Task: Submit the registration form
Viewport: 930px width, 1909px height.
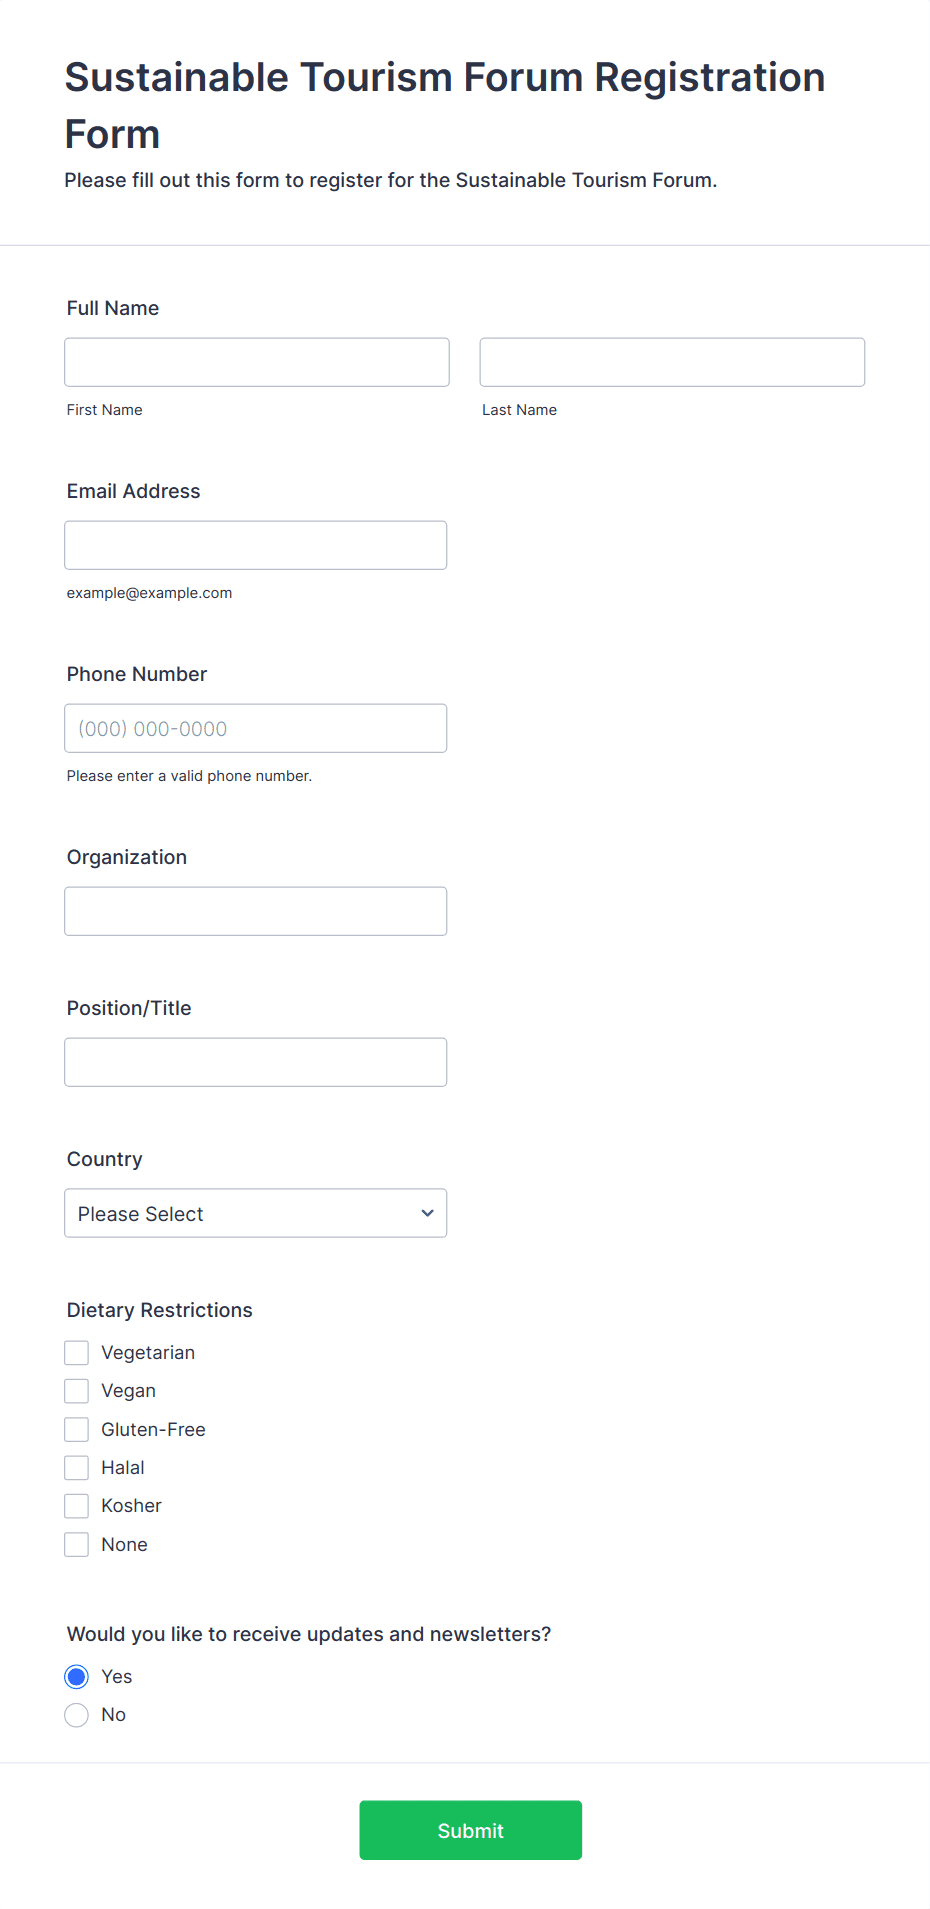Action: pos(471,1830)
